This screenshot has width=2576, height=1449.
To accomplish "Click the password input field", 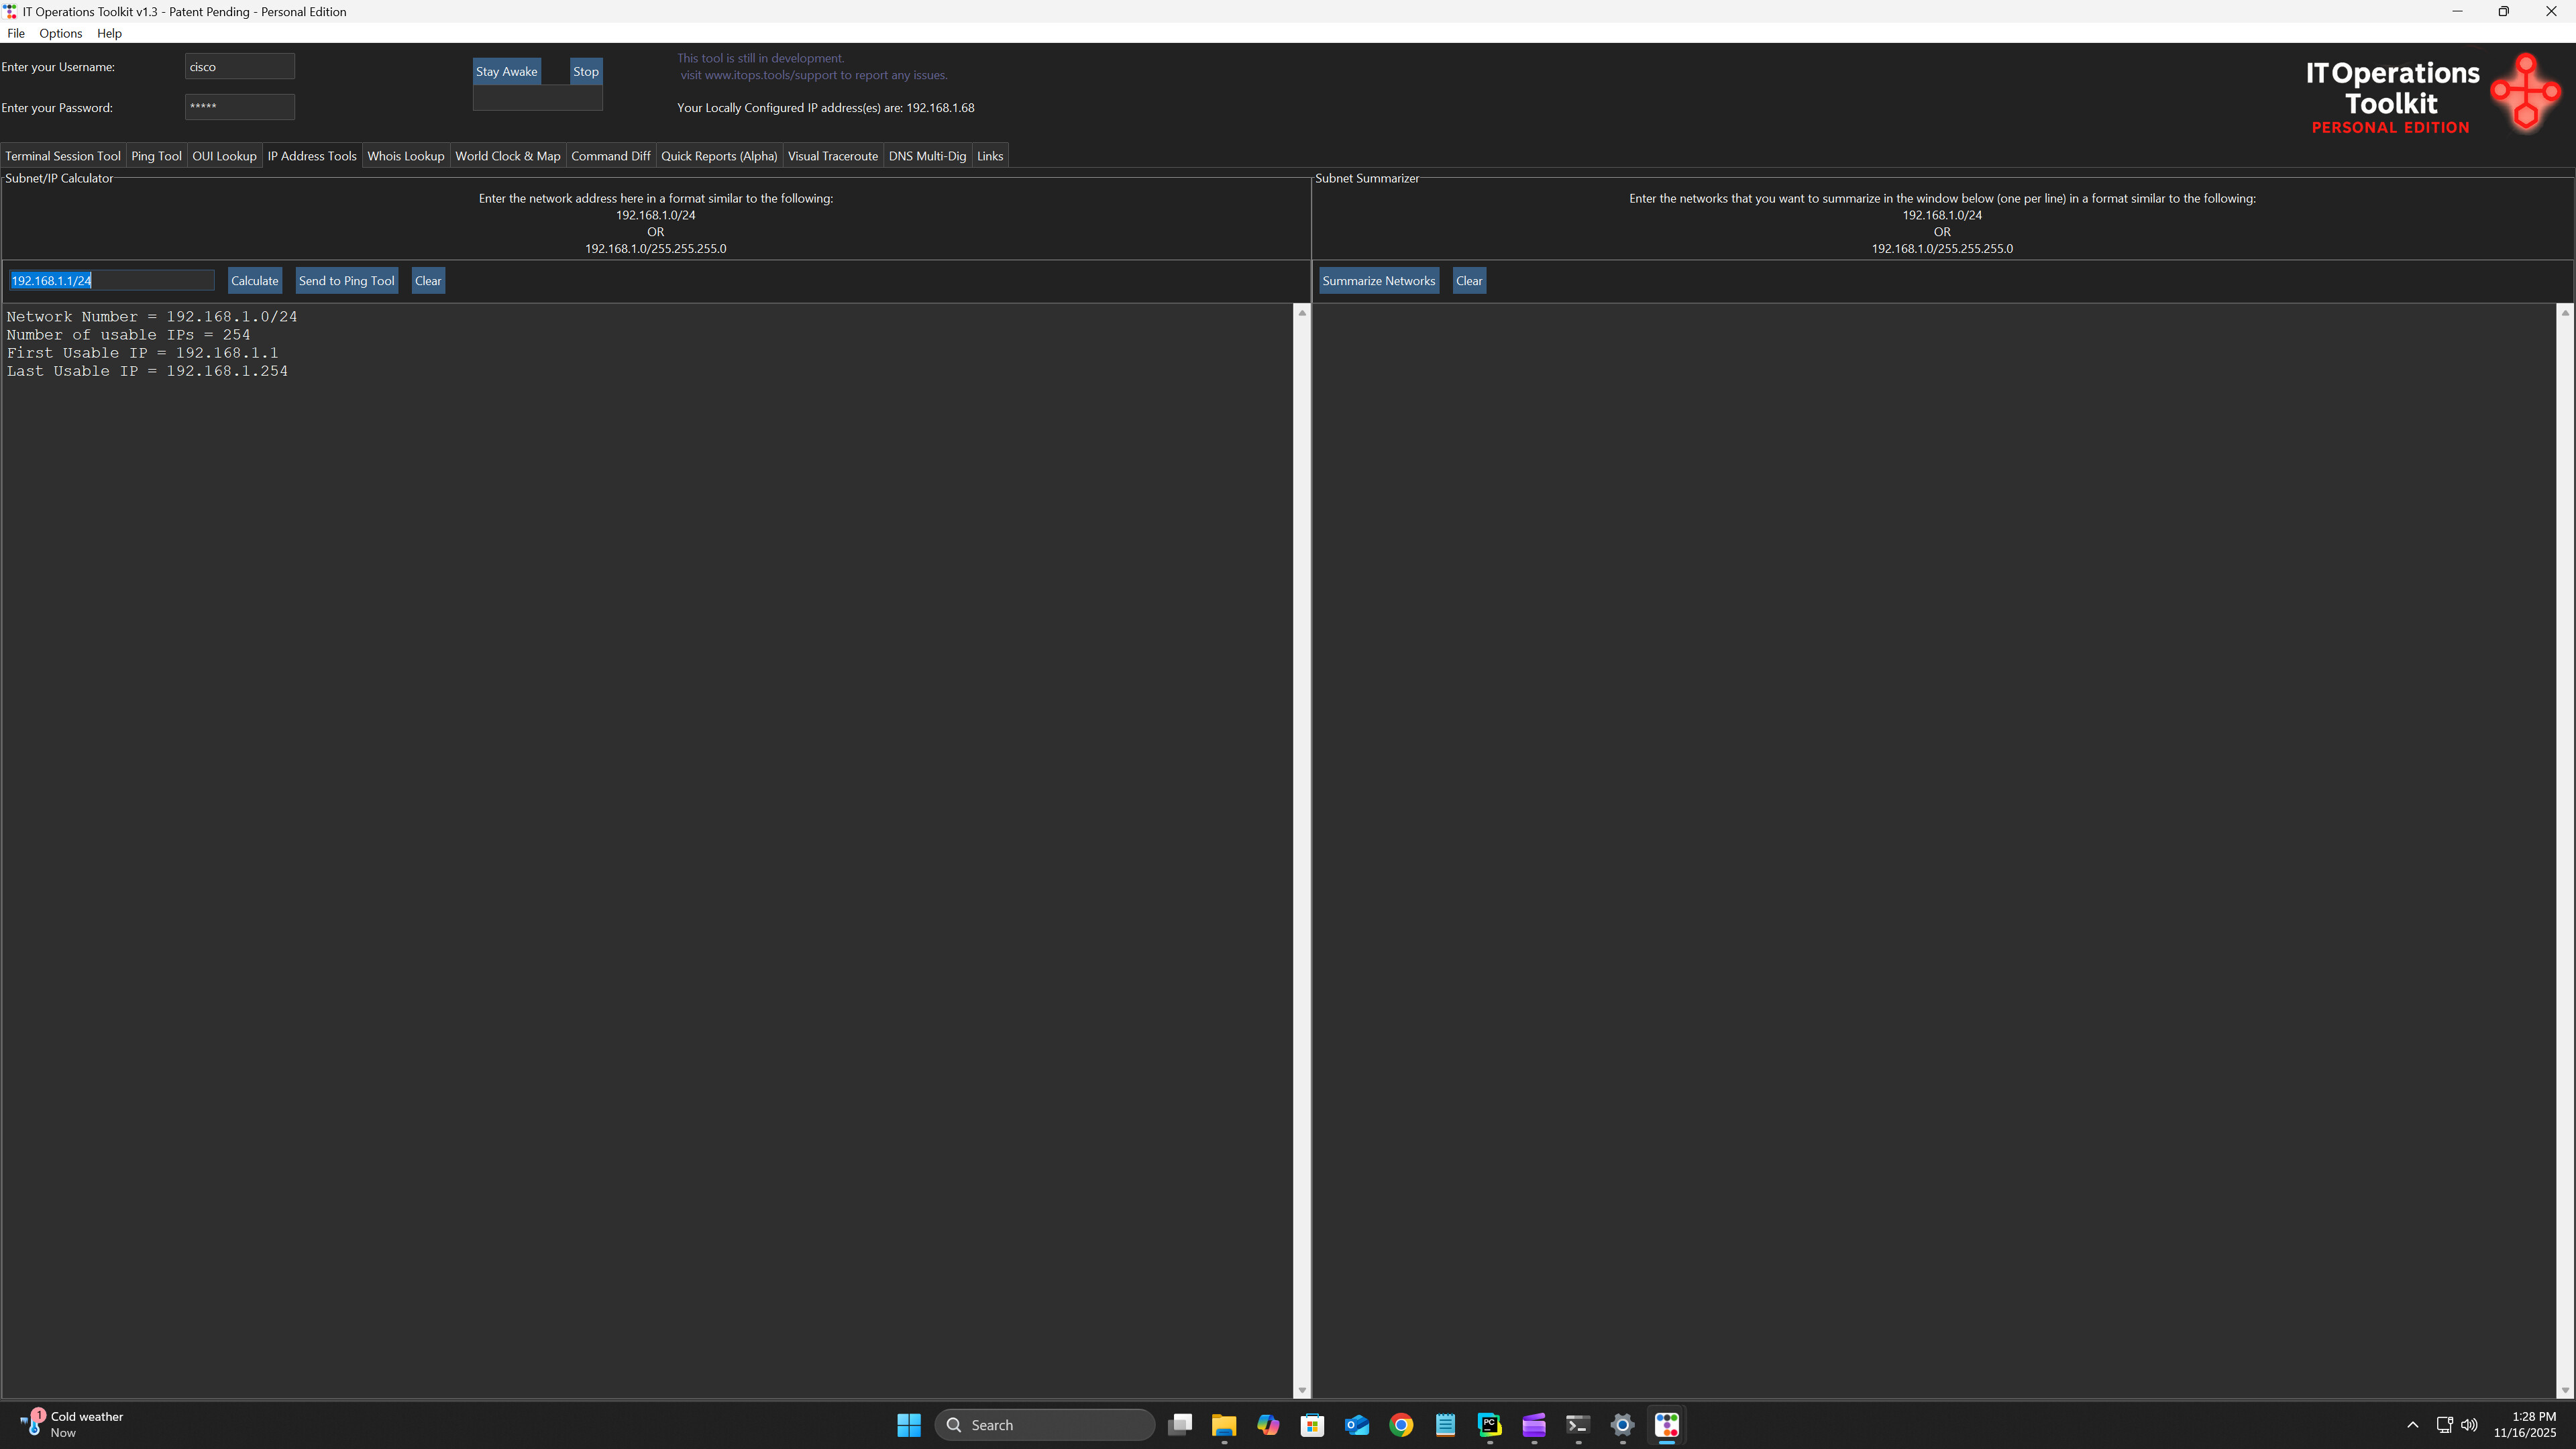I will [x=239, y=106].
